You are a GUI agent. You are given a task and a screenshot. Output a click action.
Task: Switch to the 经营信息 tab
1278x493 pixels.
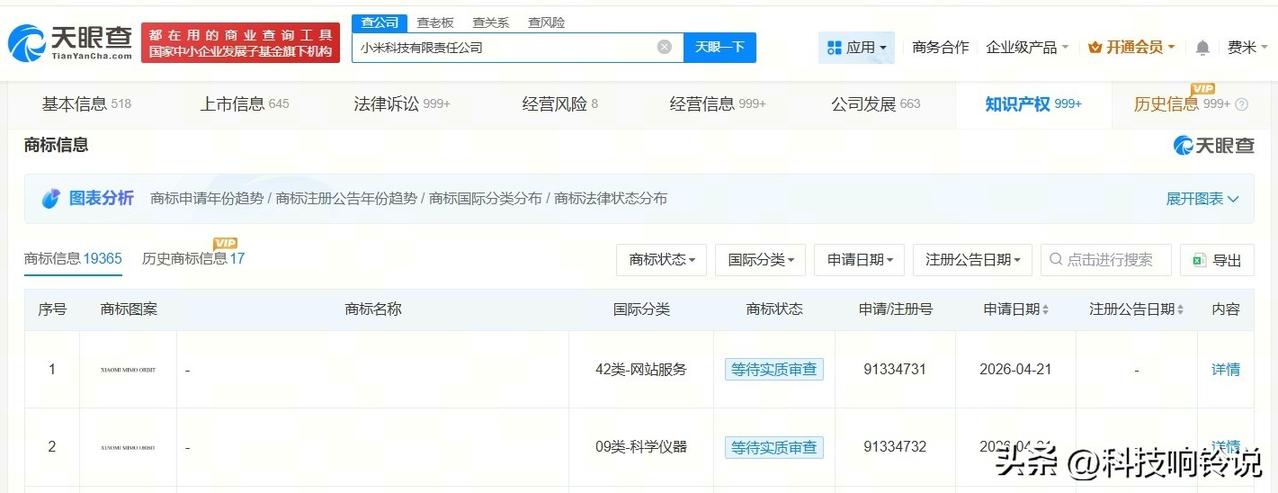tap(718, 104)
